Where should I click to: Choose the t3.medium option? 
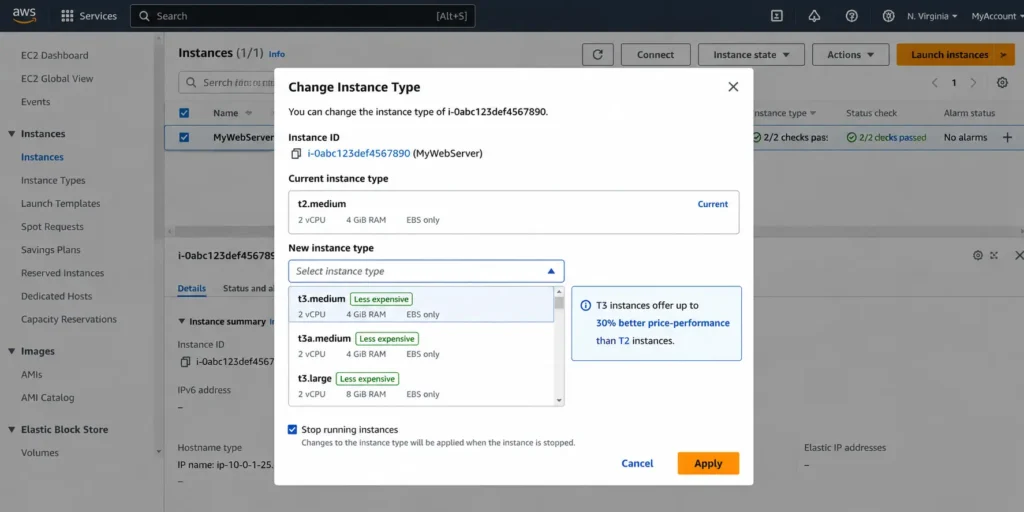click(x=421, y=306)
